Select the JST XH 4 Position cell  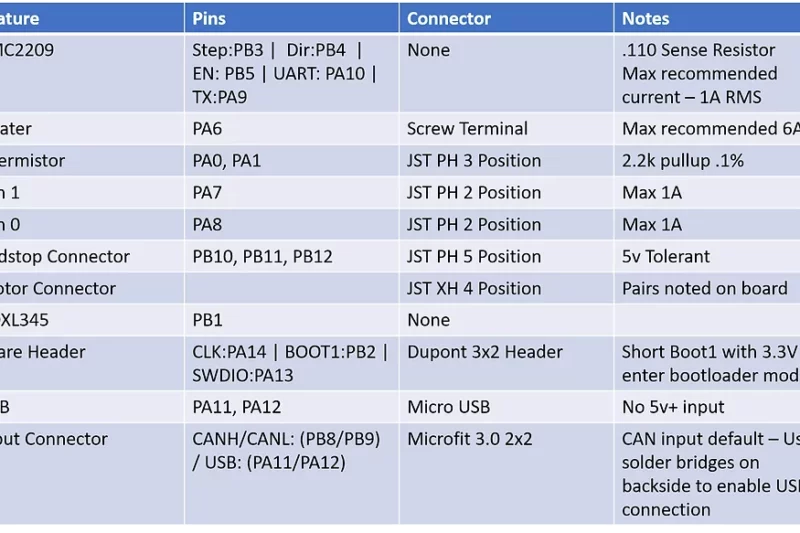(x=474, y=288)
